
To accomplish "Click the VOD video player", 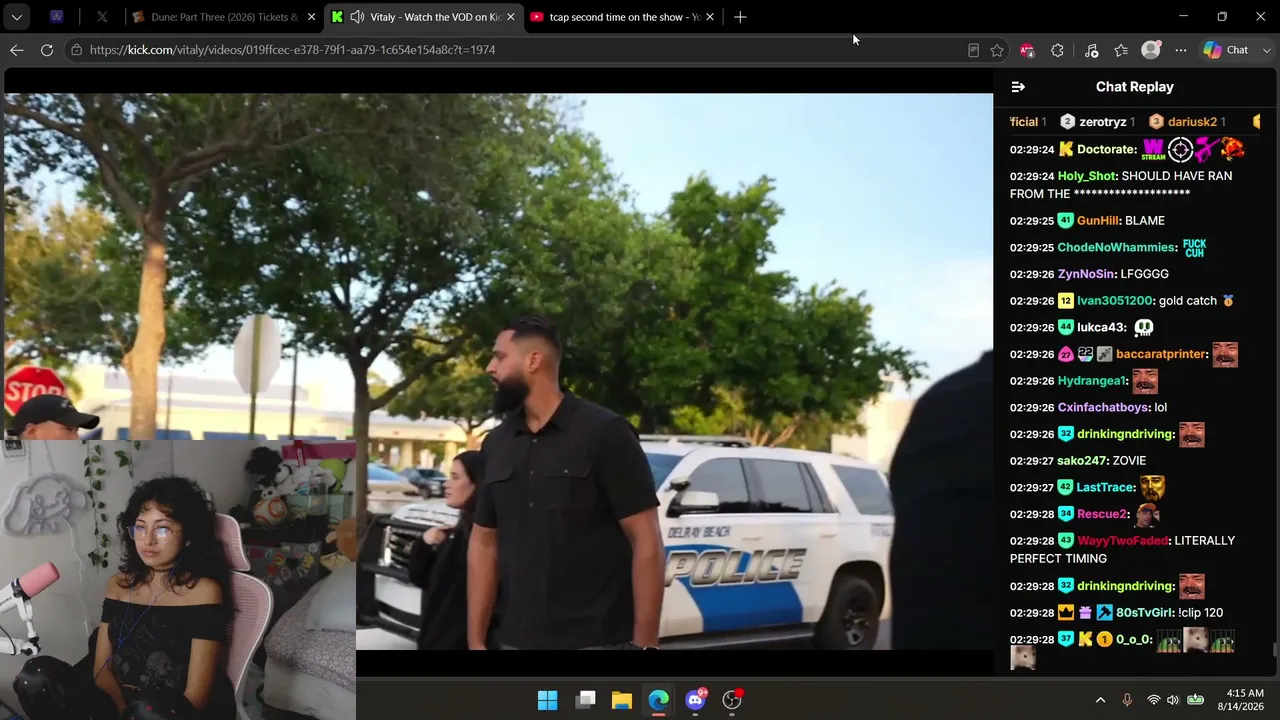I will [x=498, y=371].
